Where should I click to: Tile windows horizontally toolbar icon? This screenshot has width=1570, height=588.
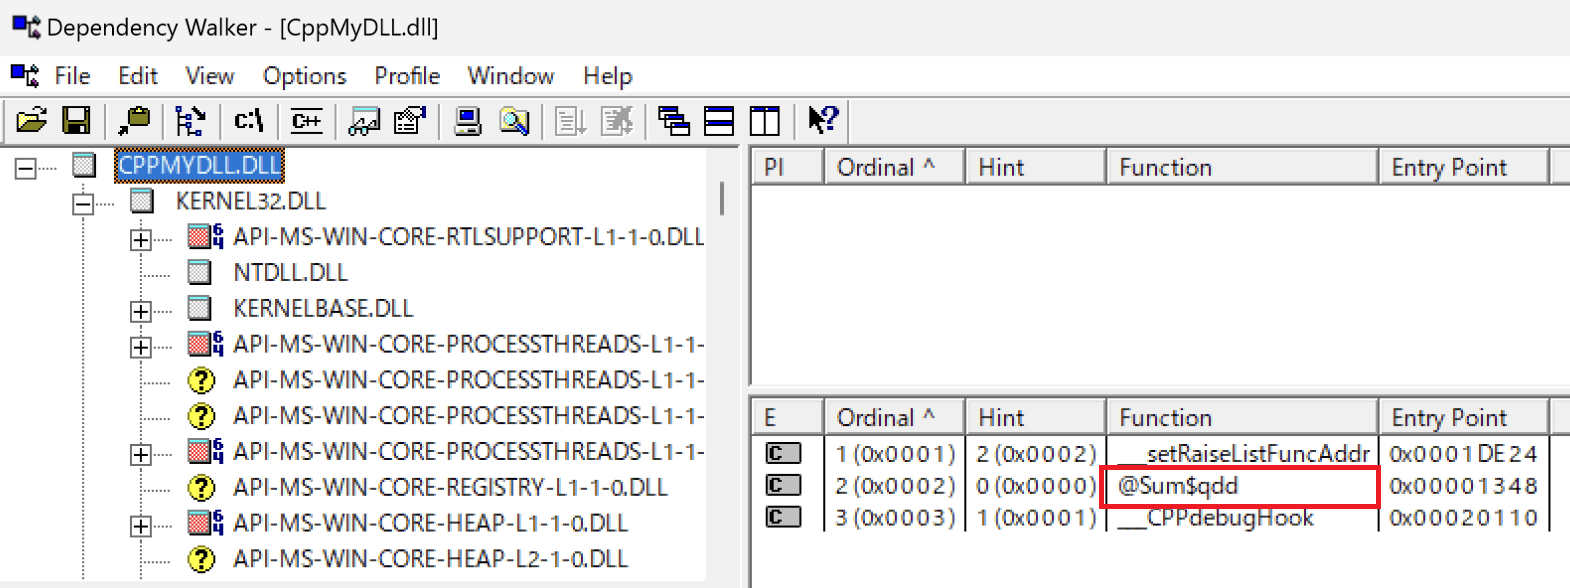point(719,121)
